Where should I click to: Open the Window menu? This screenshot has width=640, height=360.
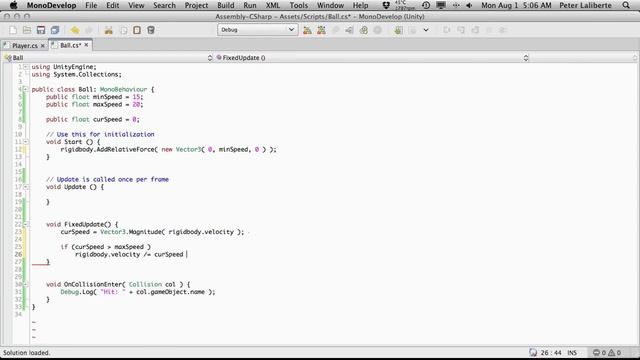point(330,5)
